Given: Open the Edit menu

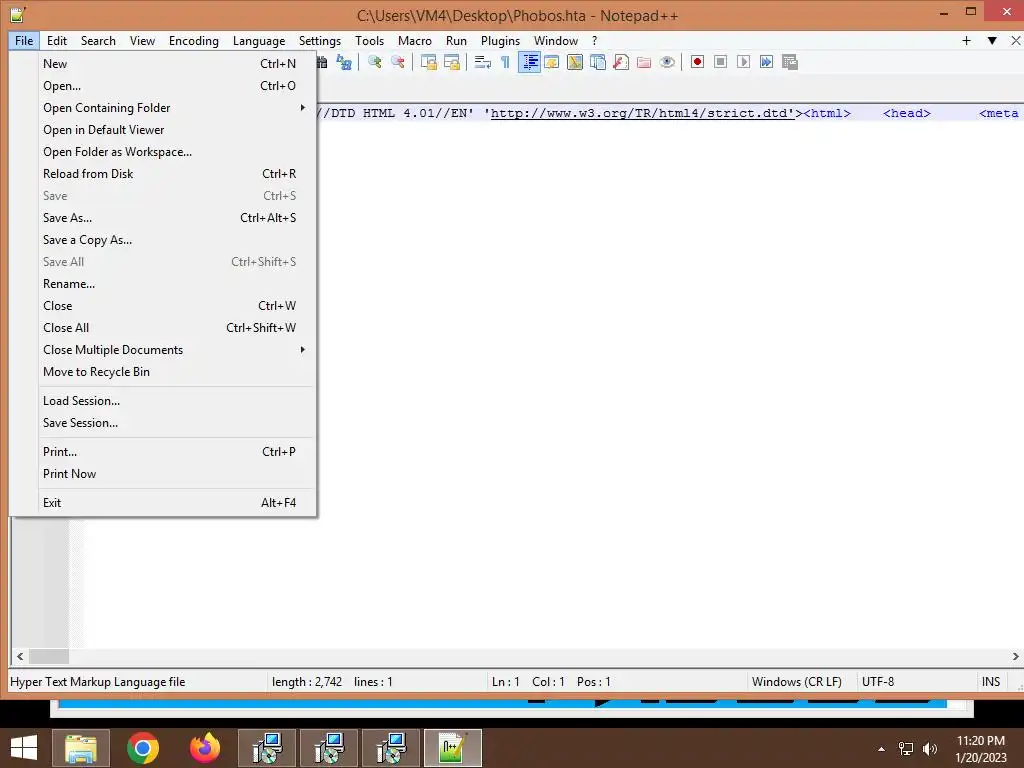Looking at the screenshot, I should coord(57,40).
